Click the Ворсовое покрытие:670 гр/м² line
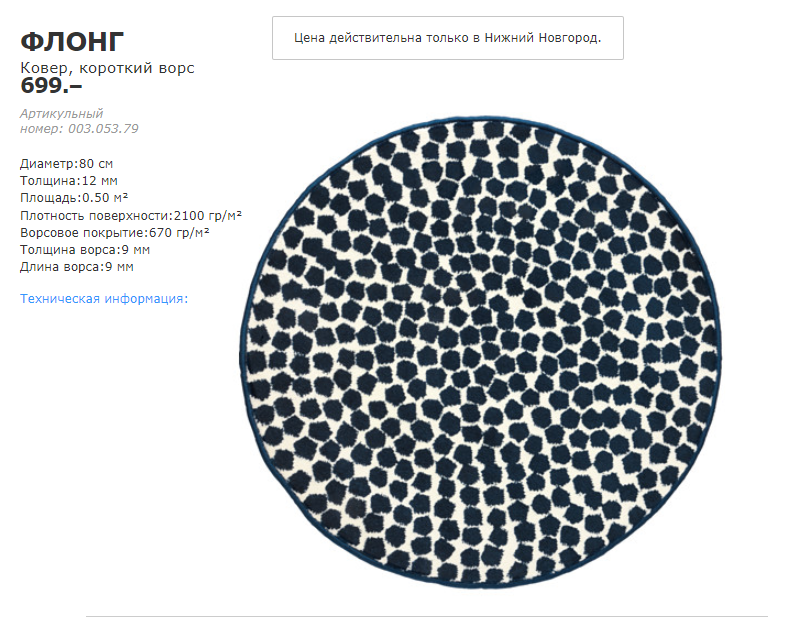 [x=115, y=233]
